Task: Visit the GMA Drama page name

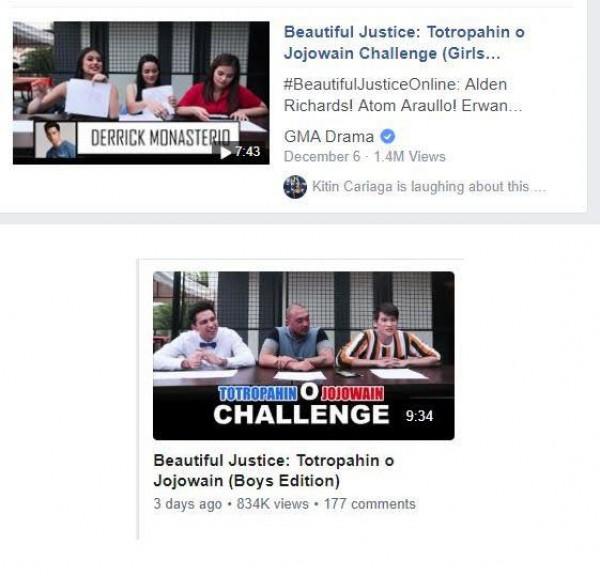Action: pos(329,137)
